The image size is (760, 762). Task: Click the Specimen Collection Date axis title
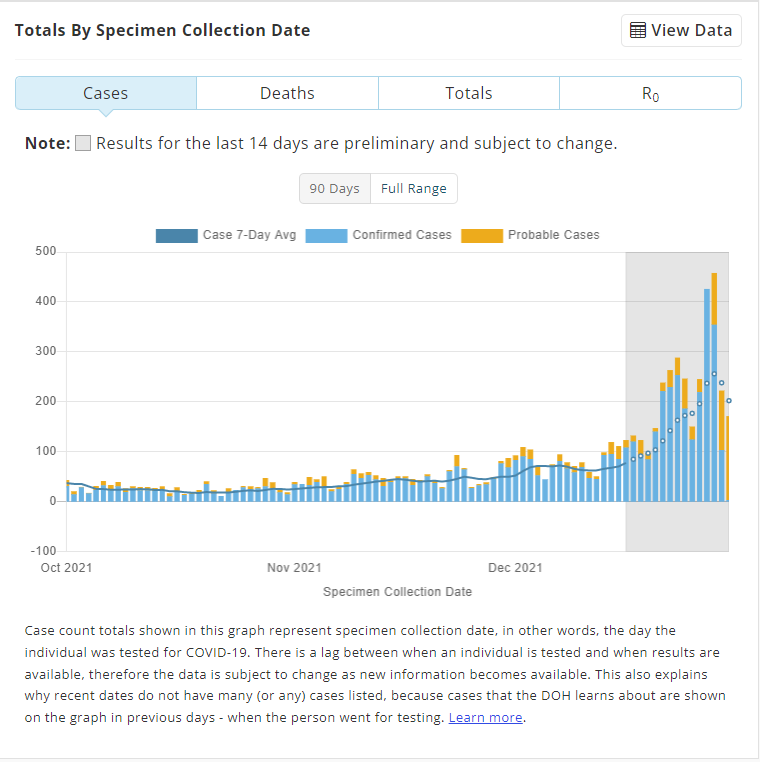(x=397, y=591)
